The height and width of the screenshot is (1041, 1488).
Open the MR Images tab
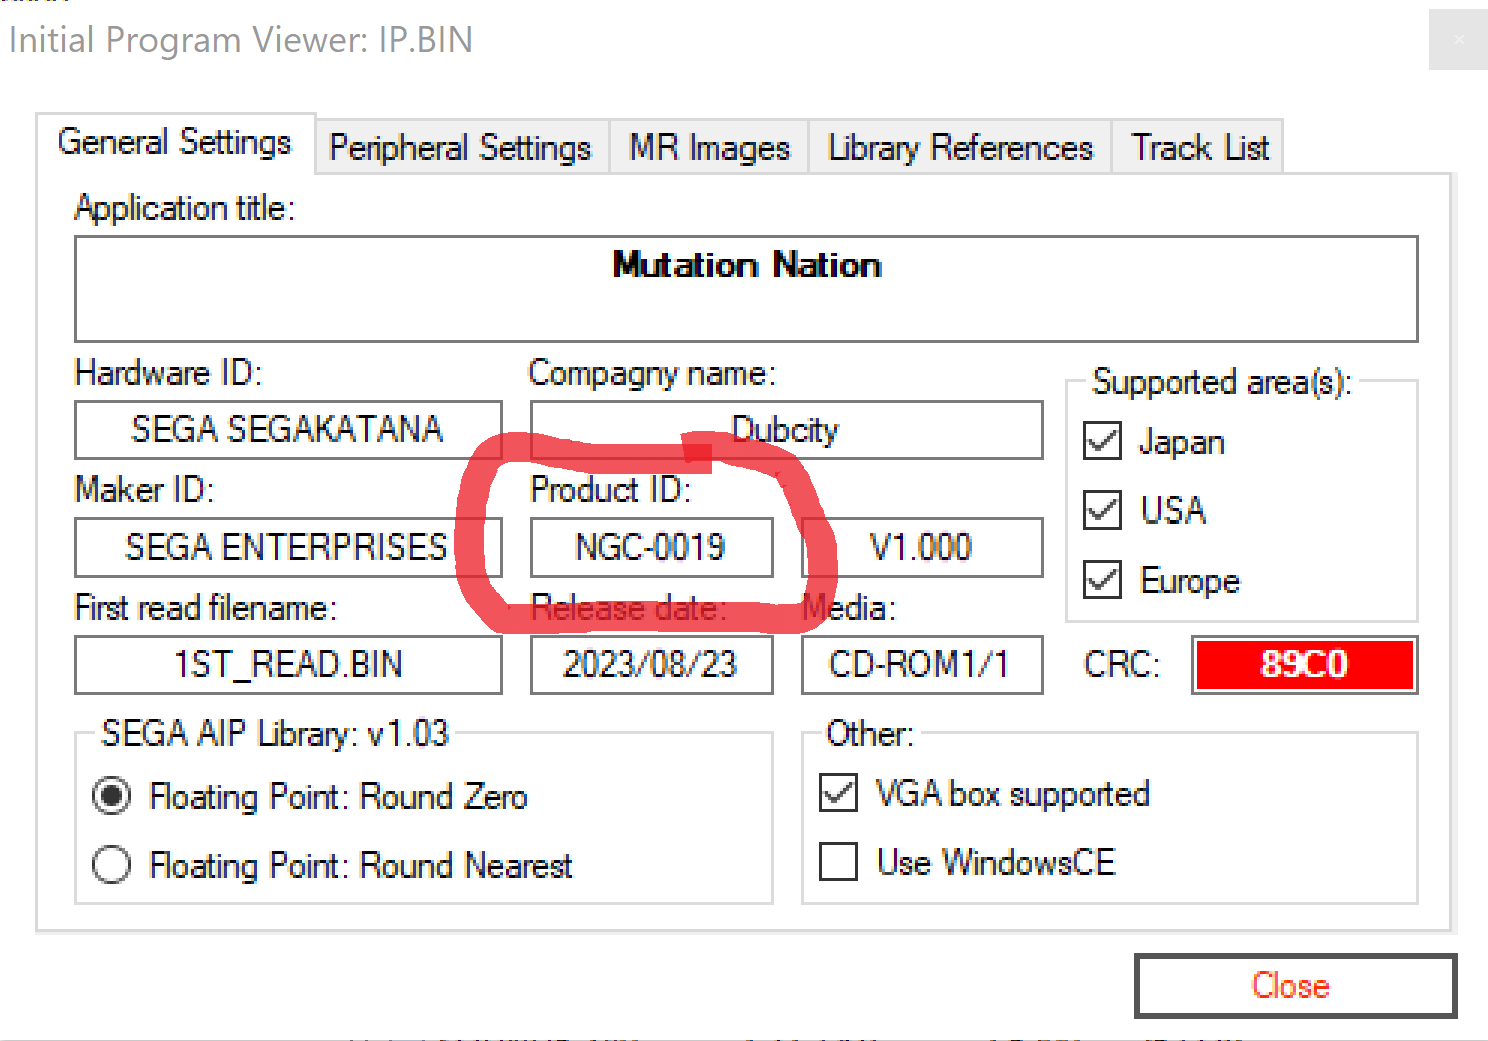pos(709,148)
